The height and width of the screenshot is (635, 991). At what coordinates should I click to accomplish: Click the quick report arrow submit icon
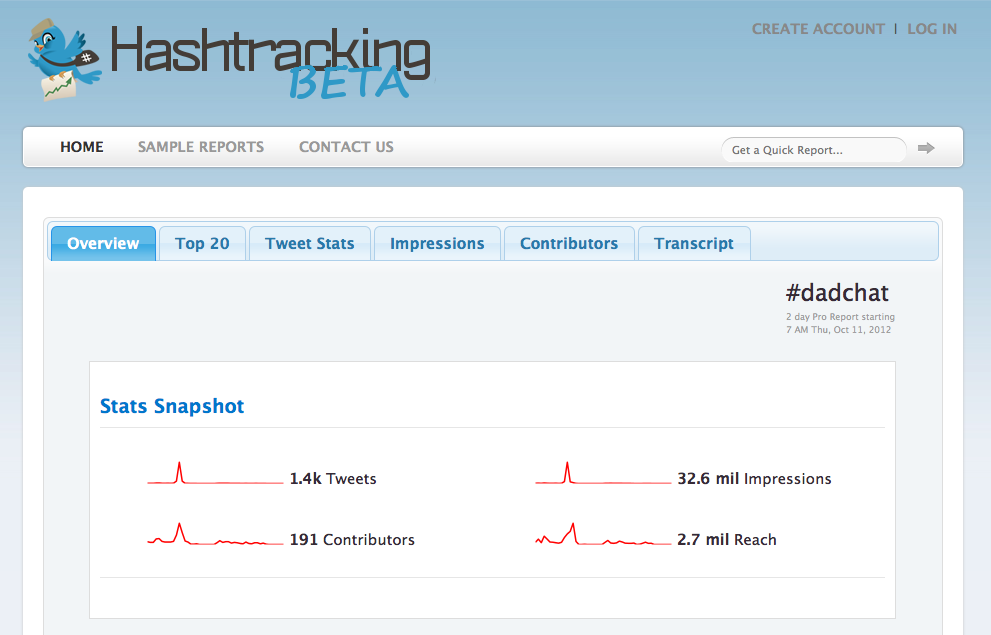point(926,148)
